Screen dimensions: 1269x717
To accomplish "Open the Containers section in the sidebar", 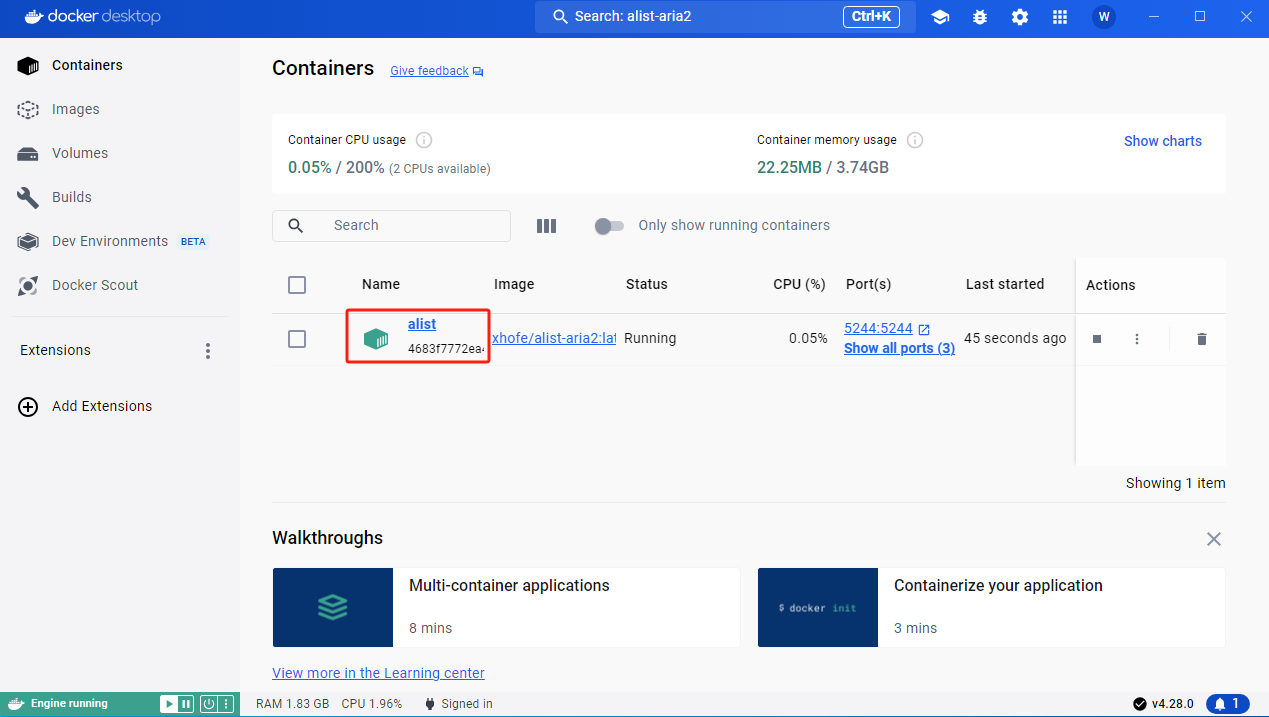I will pyautogui.click(x=88, y=65).
